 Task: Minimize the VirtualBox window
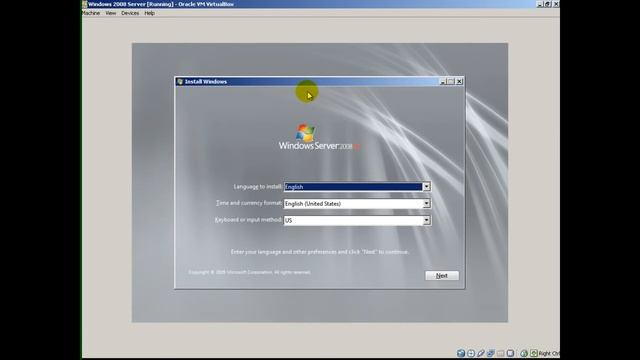pos(540,4)
